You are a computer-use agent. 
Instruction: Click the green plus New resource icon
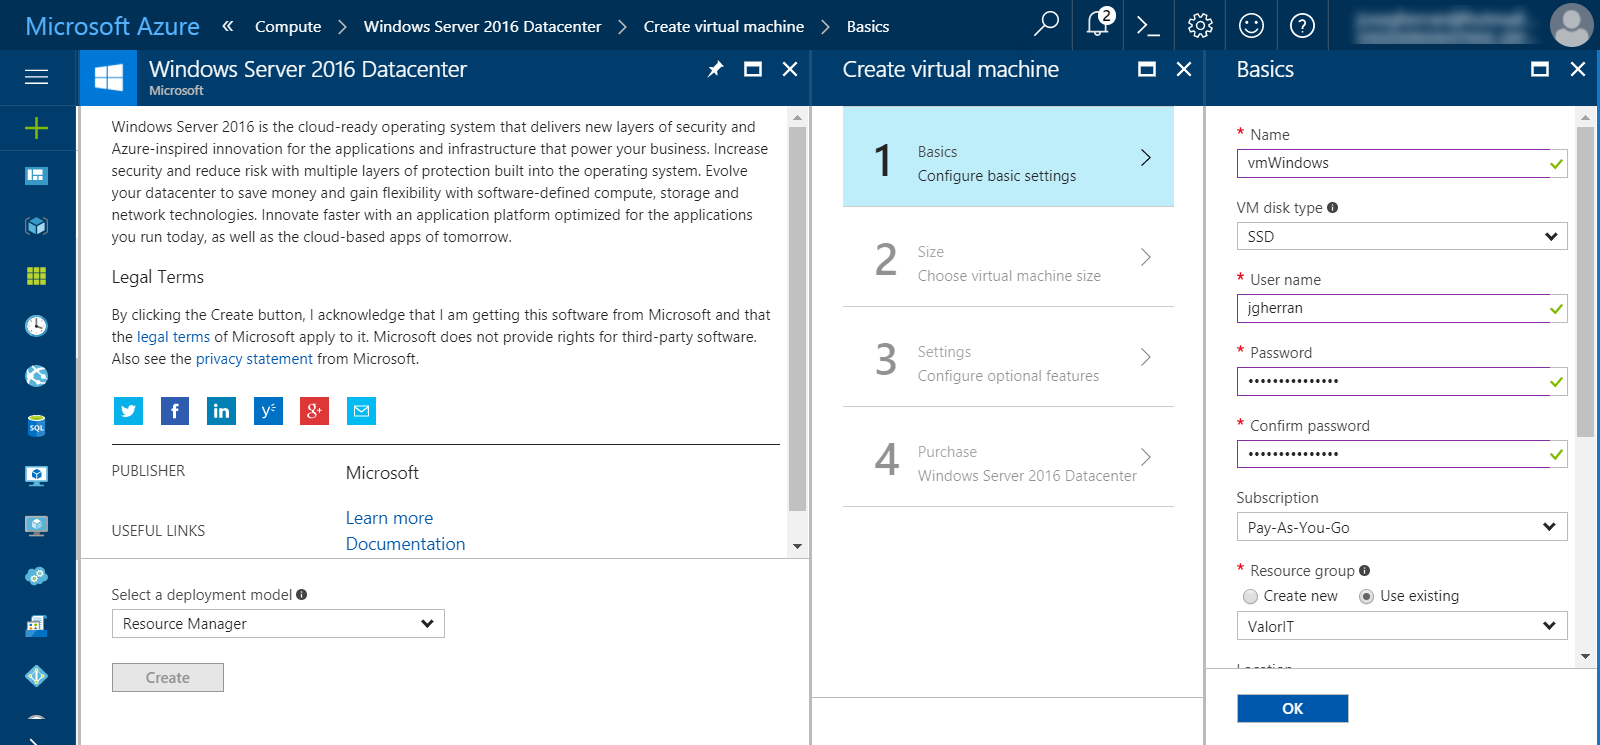coord(36,128)
